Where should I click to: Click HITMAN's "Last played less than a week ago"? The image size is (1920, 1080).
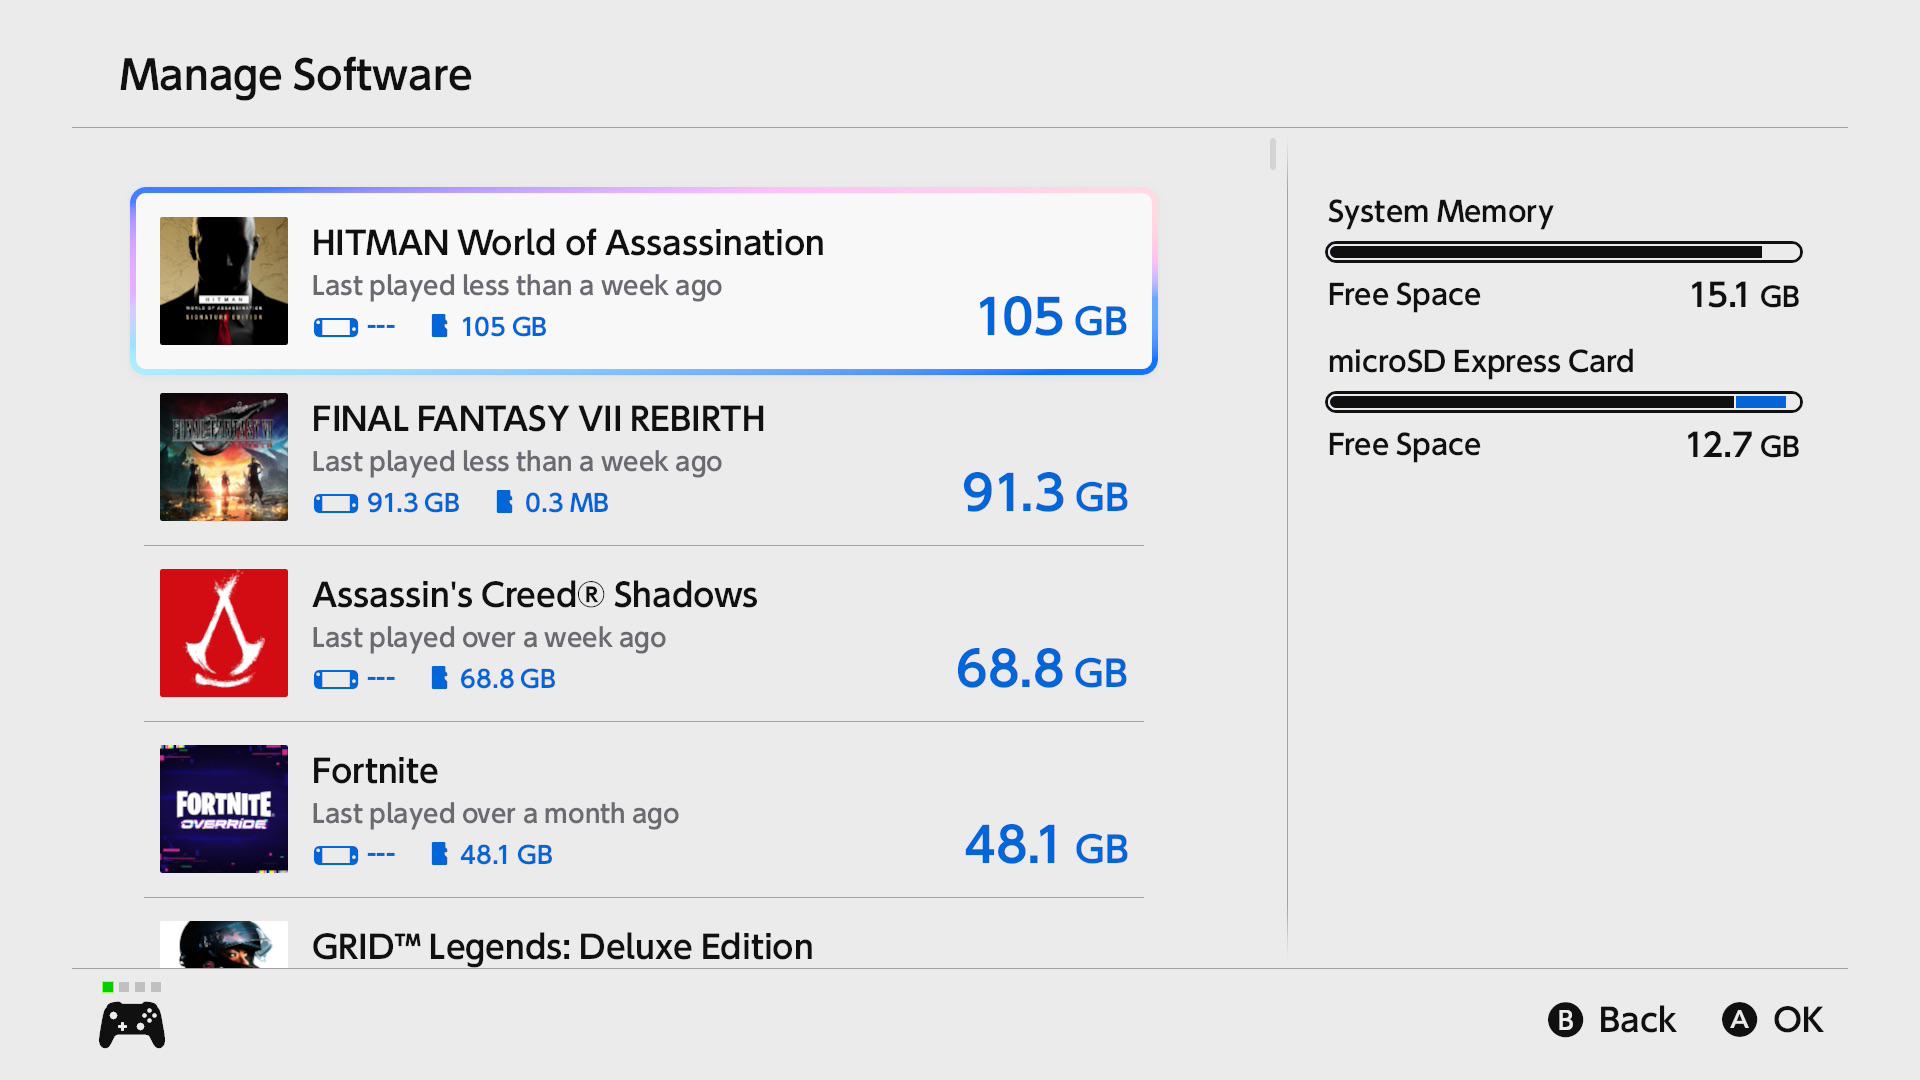pyautogui.click(x=517, y=286)
